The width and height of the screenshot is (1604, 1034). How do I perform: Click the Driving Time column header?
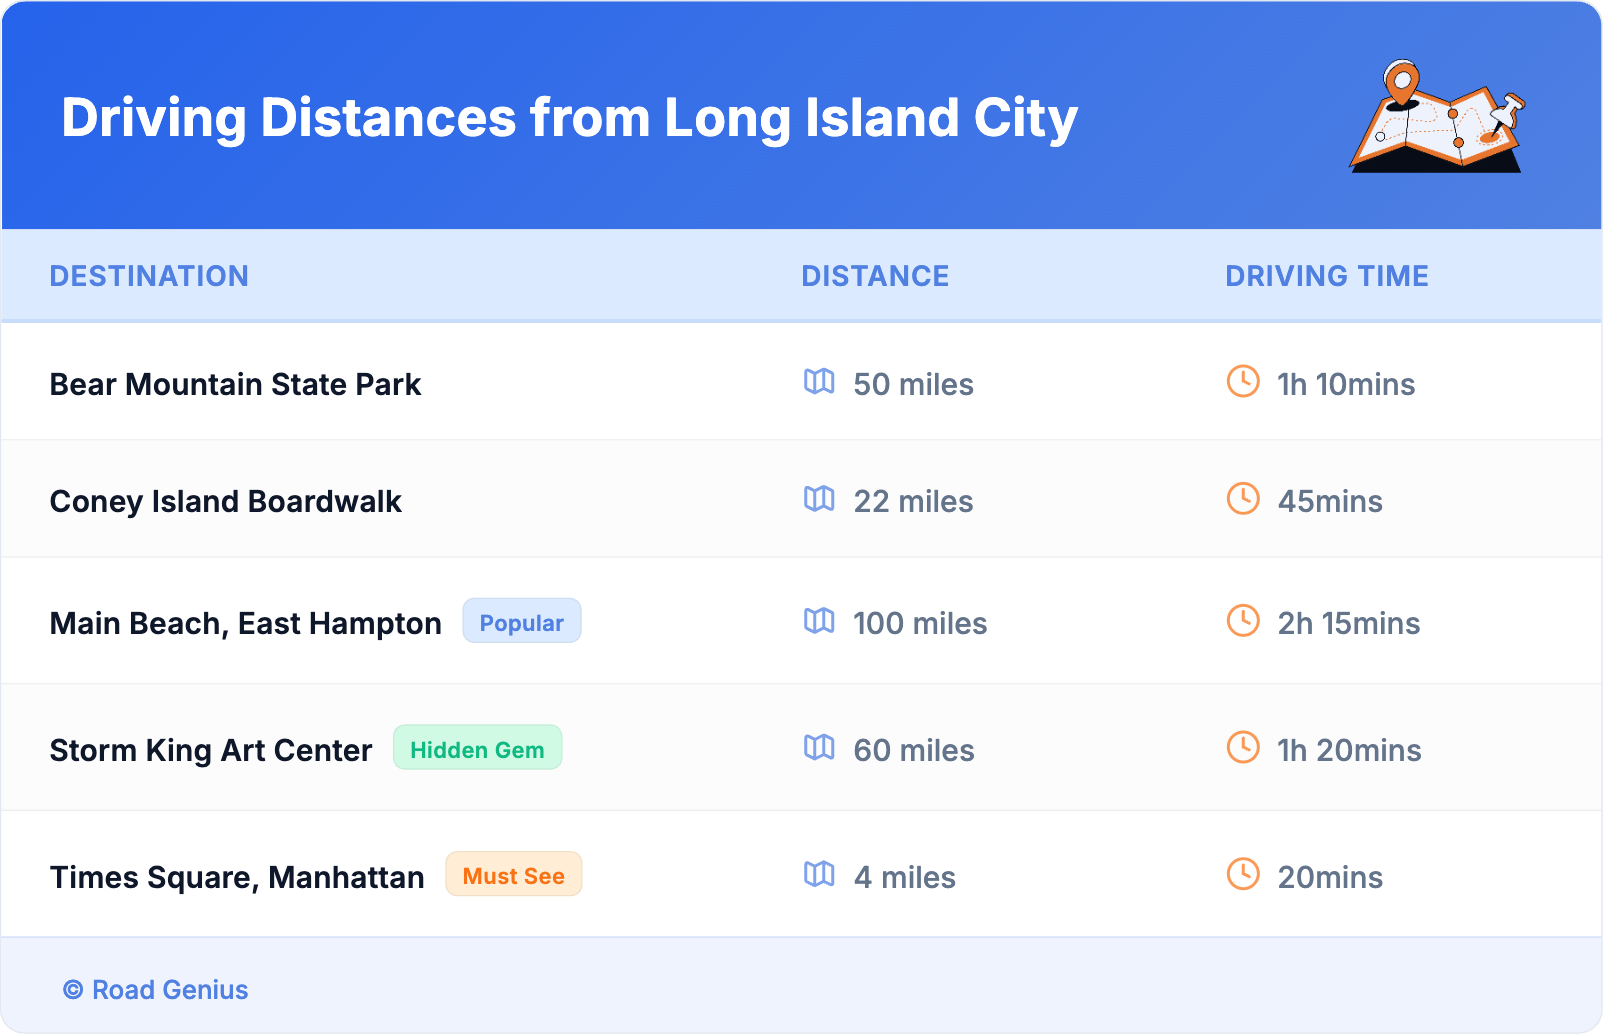pyautogui.click(x=1326, y=276)
